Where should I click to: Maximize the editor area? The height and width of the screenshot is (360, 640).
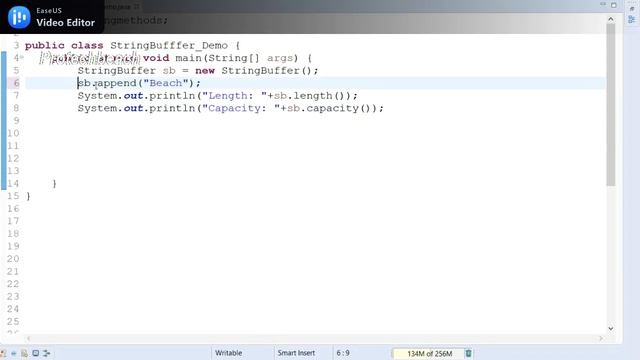tap(613, 5)
